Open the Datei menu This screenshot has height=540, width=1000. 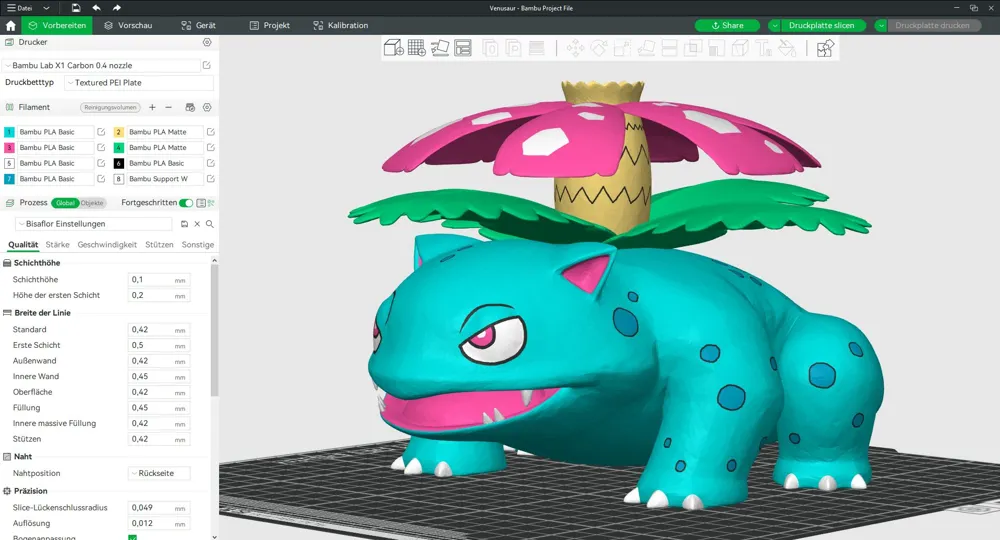19,8
